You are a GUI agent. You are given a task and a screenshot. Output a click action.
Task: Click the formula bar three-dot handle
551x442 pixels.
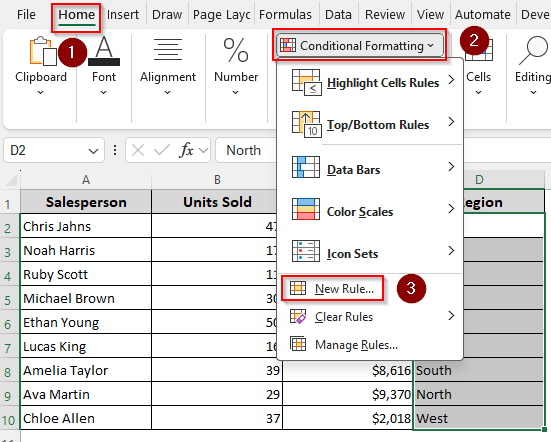pyautogui.click(x=115, y=150)
